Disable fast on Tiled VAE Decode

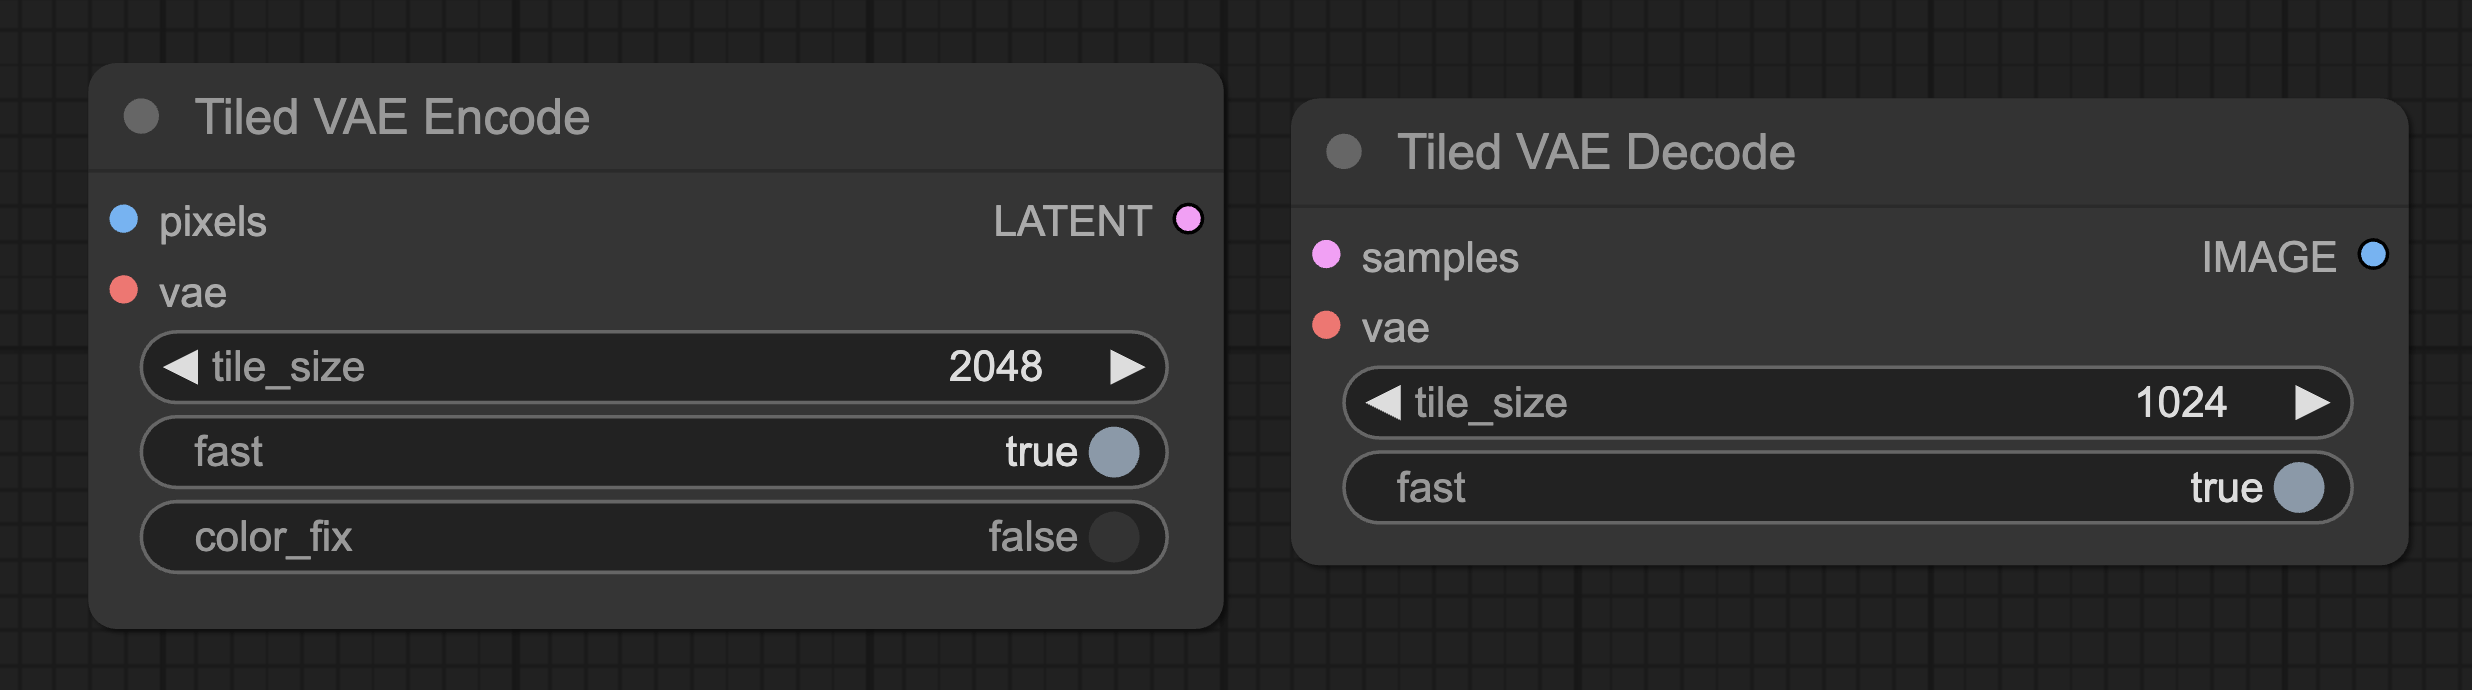2300,487
